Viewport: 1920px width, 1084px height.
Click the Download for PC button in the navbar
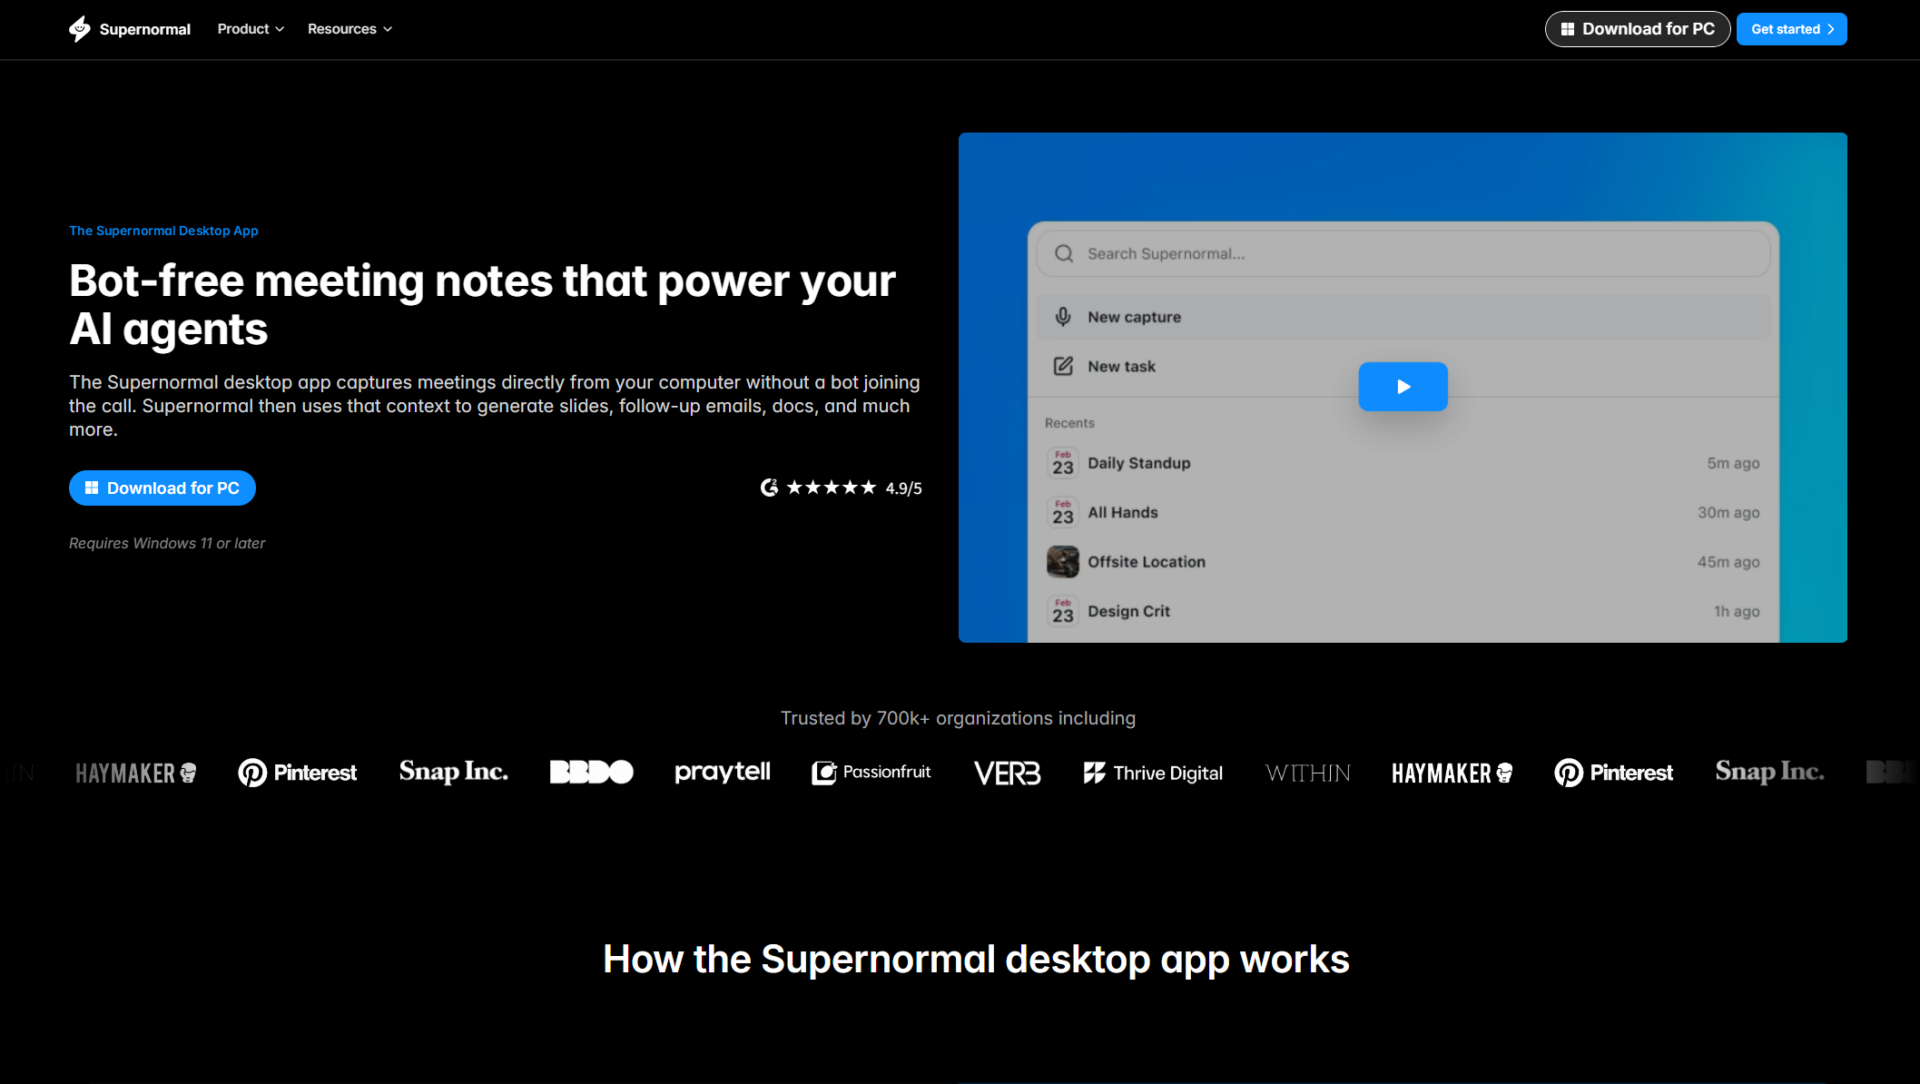tap(1637, 29)
